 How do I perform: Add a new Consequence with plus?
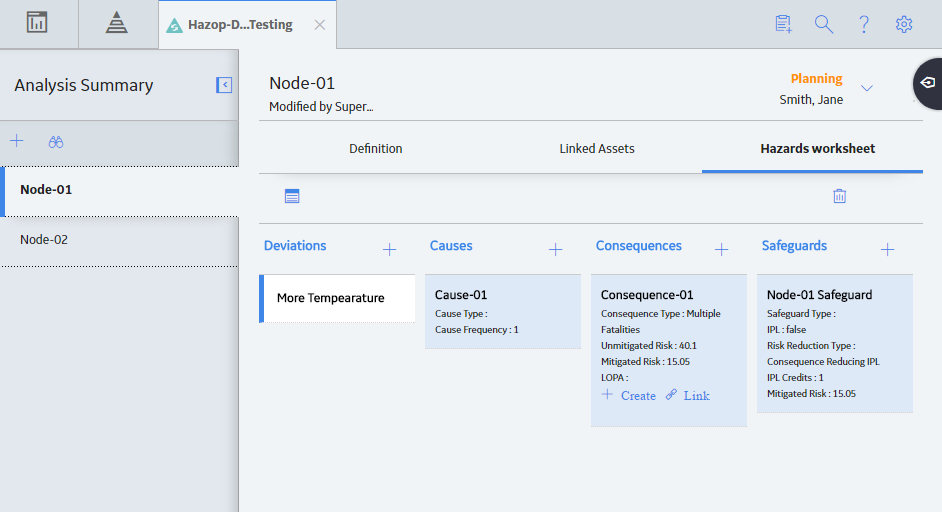click(x=721, y=249)
